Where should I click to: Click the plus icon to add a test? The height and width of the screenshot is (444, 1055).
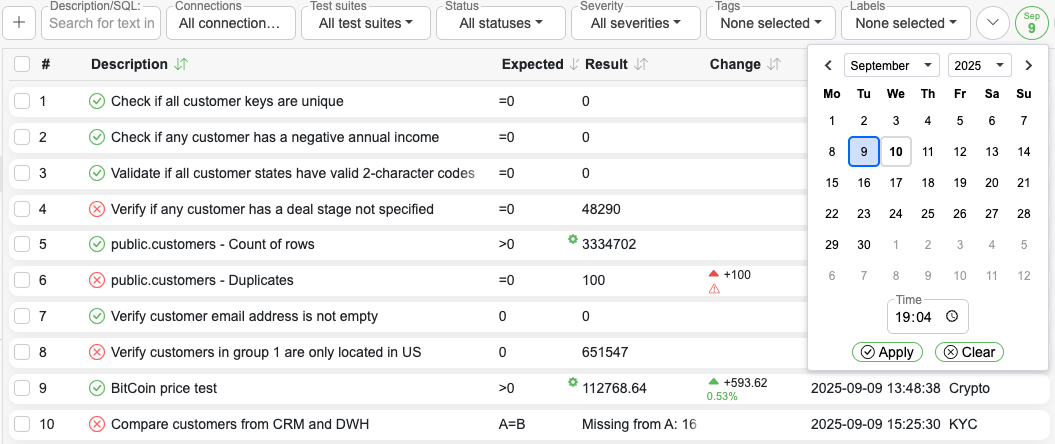(21, 22)
